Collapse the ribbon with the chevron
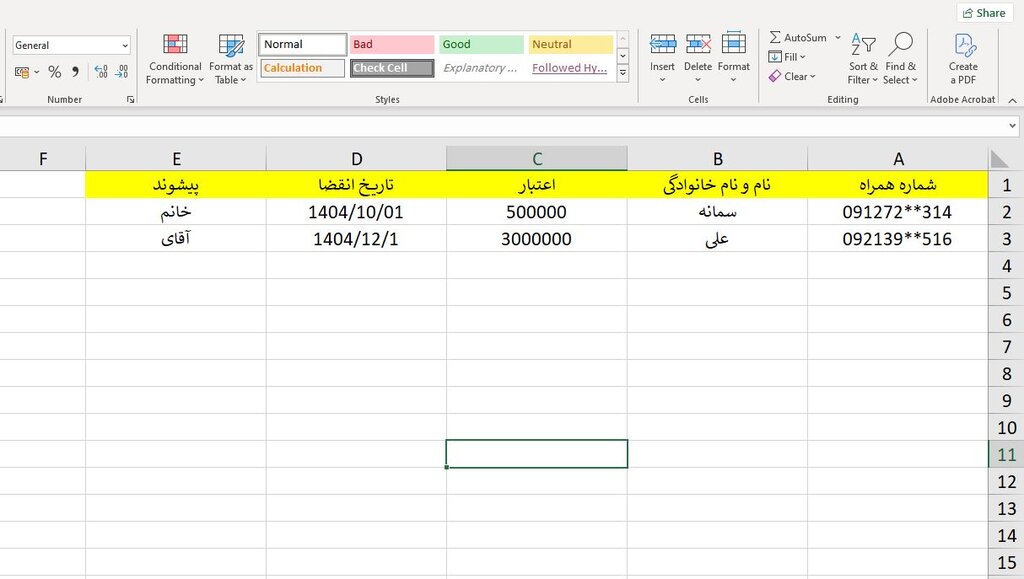 coord(1012,100)
